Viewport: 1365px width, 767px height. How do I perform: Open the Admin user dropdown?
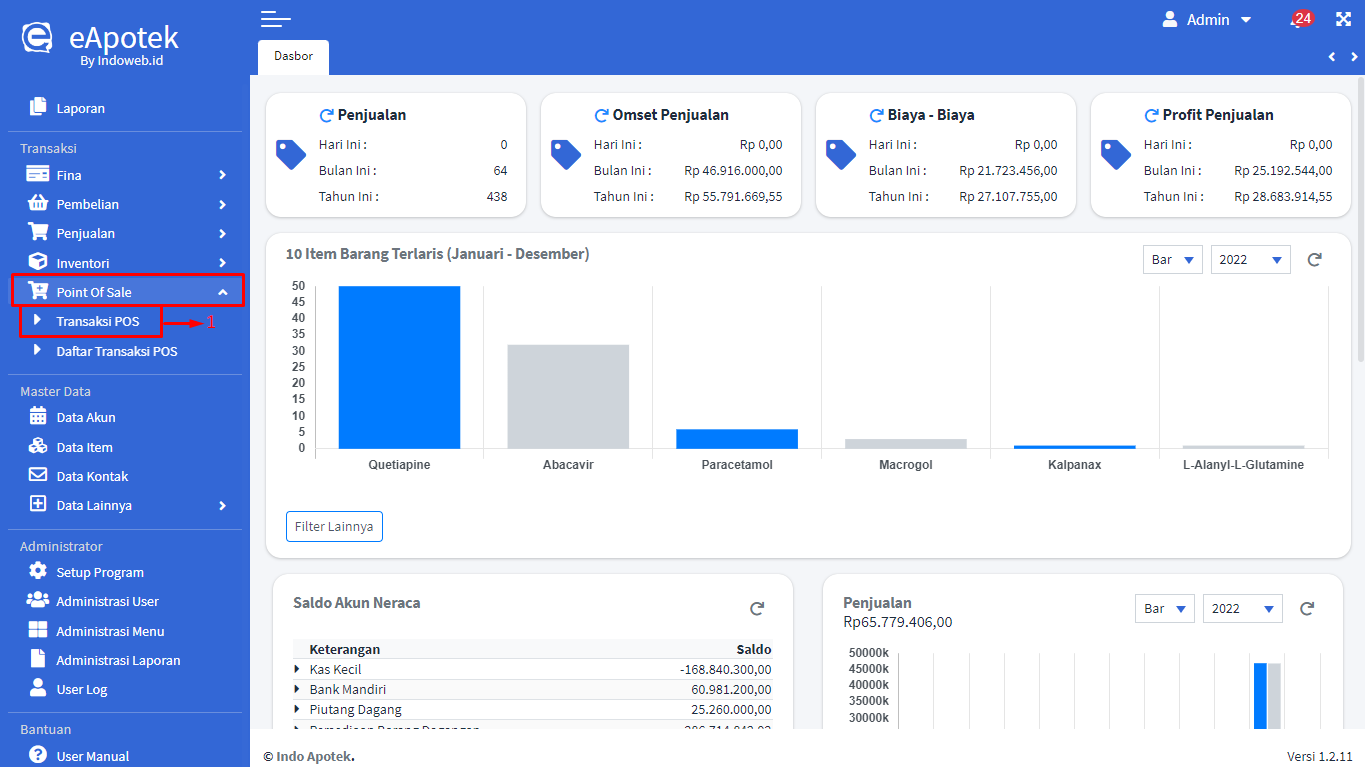click(1208, 20)
